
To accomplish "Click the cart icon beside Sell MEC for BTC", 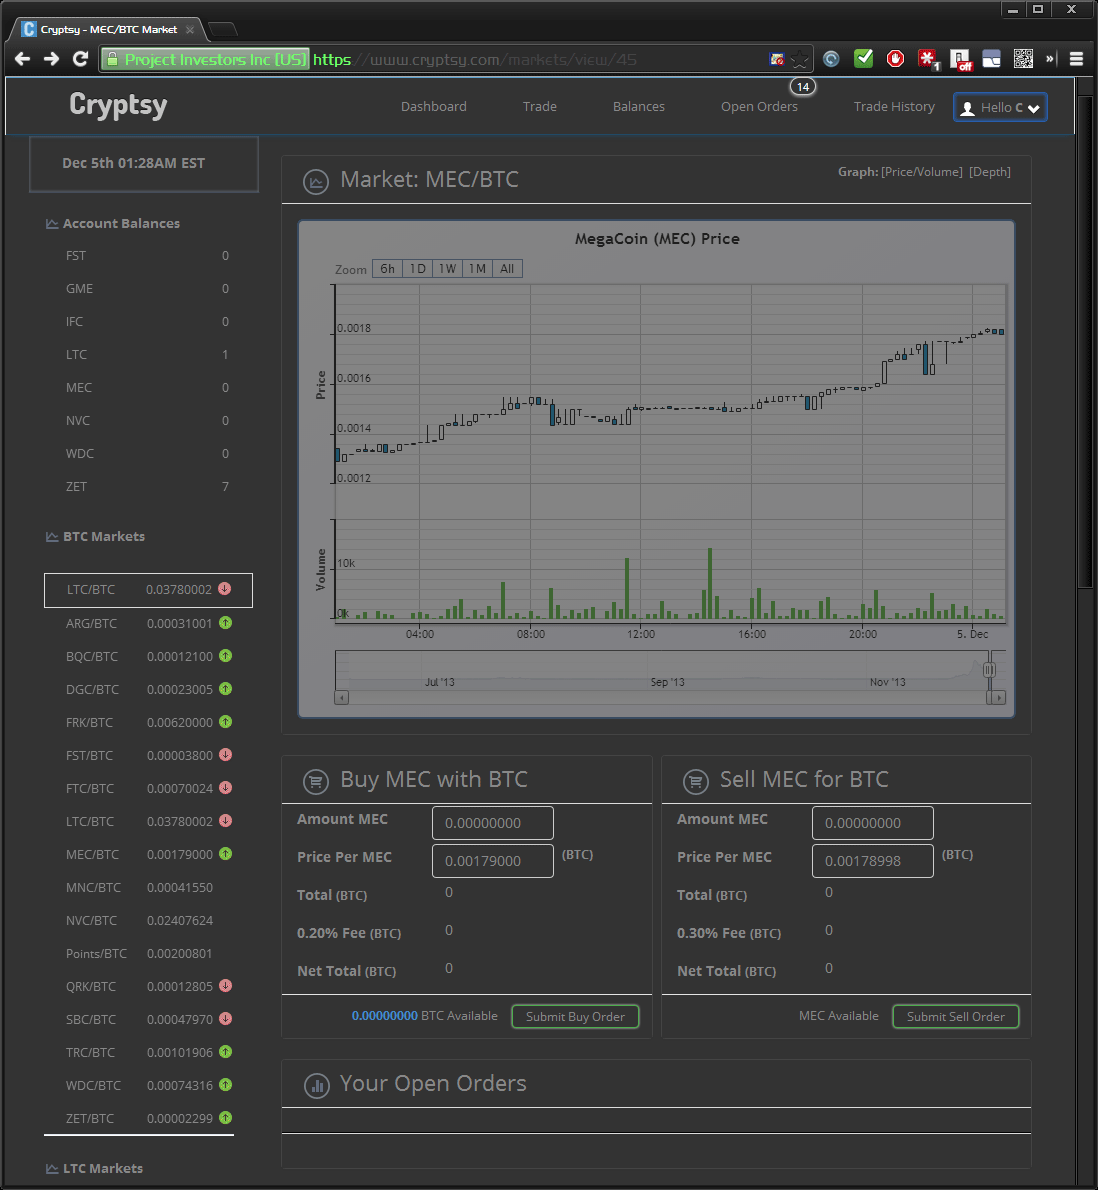I will (x=696, y=781).
